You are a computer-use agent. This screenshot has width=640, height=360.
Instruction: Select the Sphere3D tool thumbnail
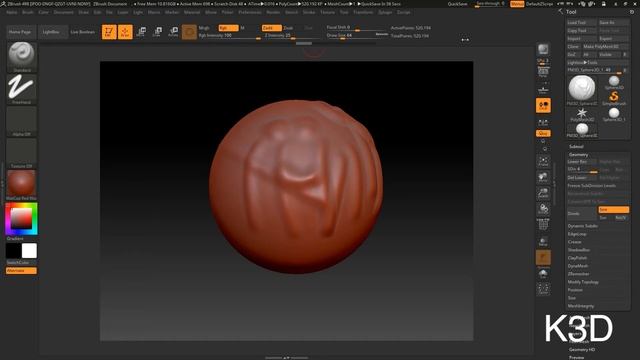pyautogui.click(x=614, y=82)
